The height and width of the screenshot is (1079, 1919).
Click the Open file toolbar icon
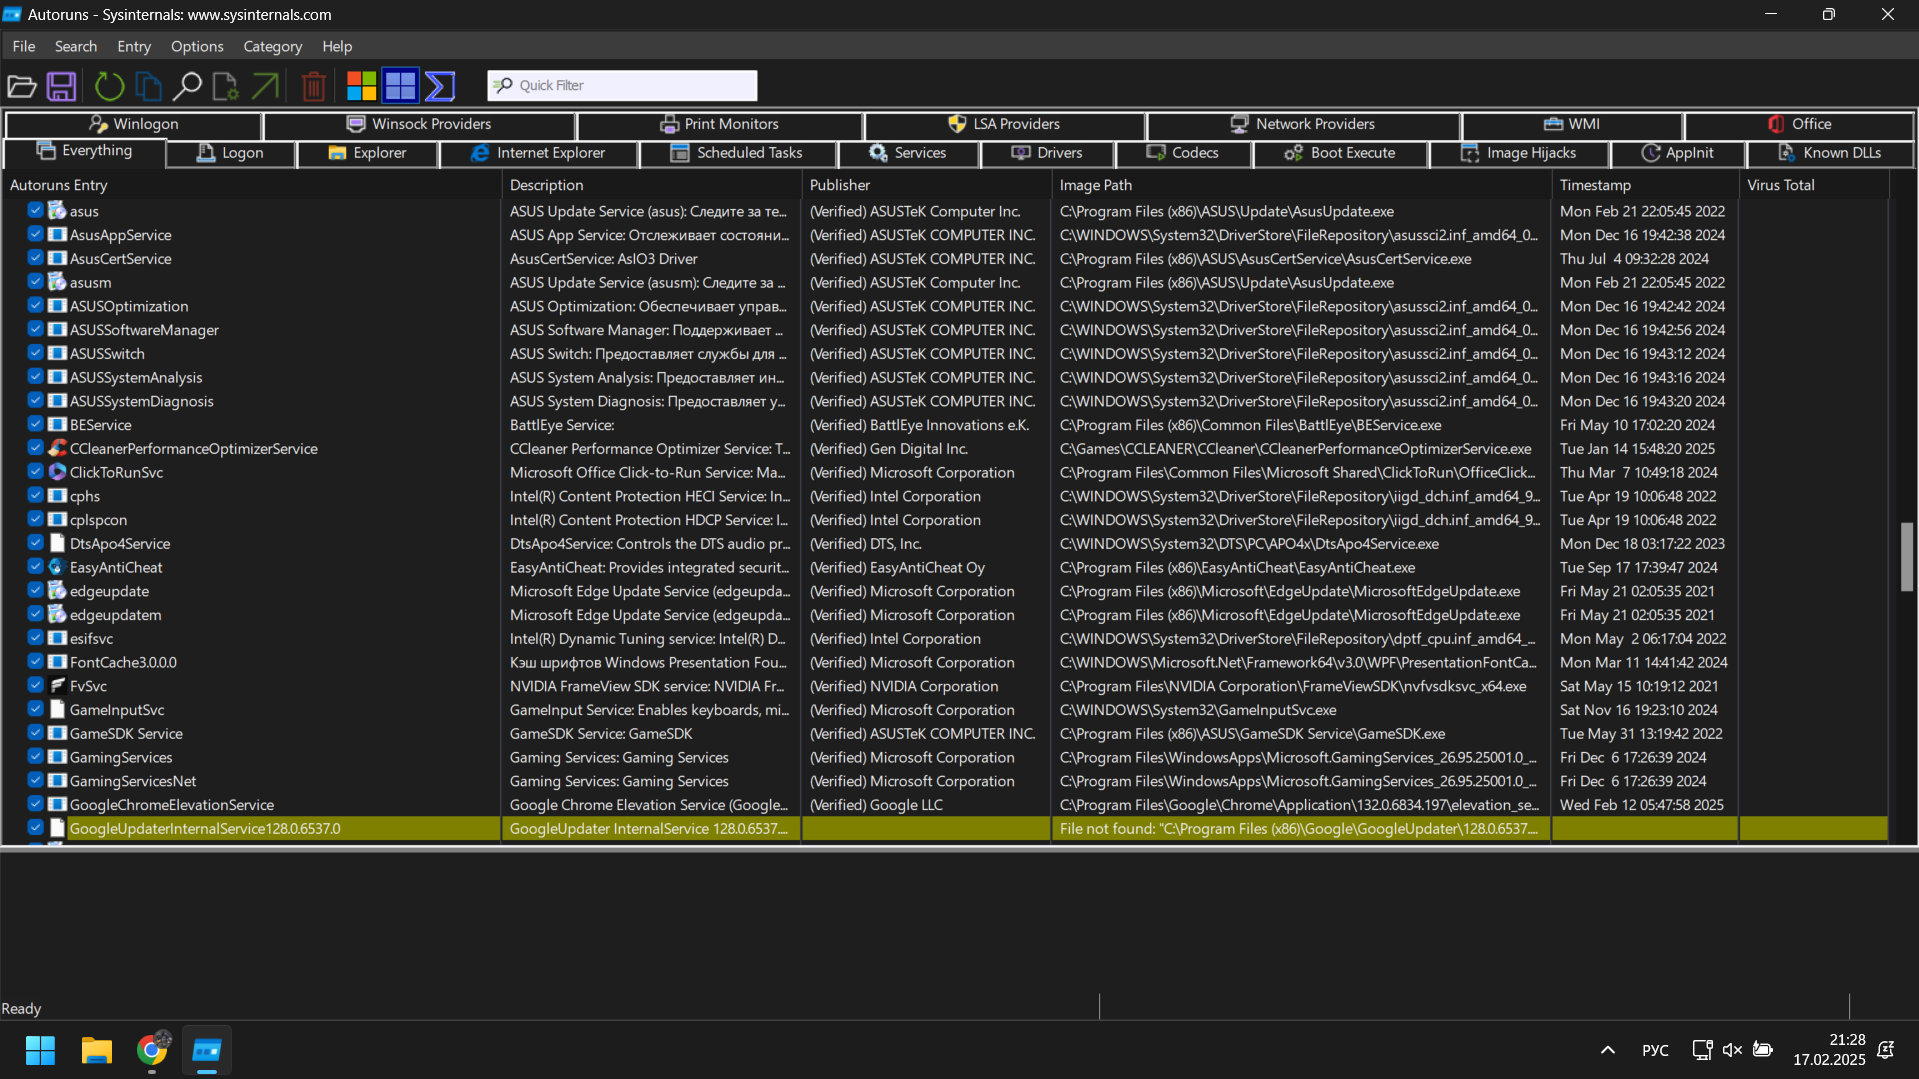(x=22, y=86)
